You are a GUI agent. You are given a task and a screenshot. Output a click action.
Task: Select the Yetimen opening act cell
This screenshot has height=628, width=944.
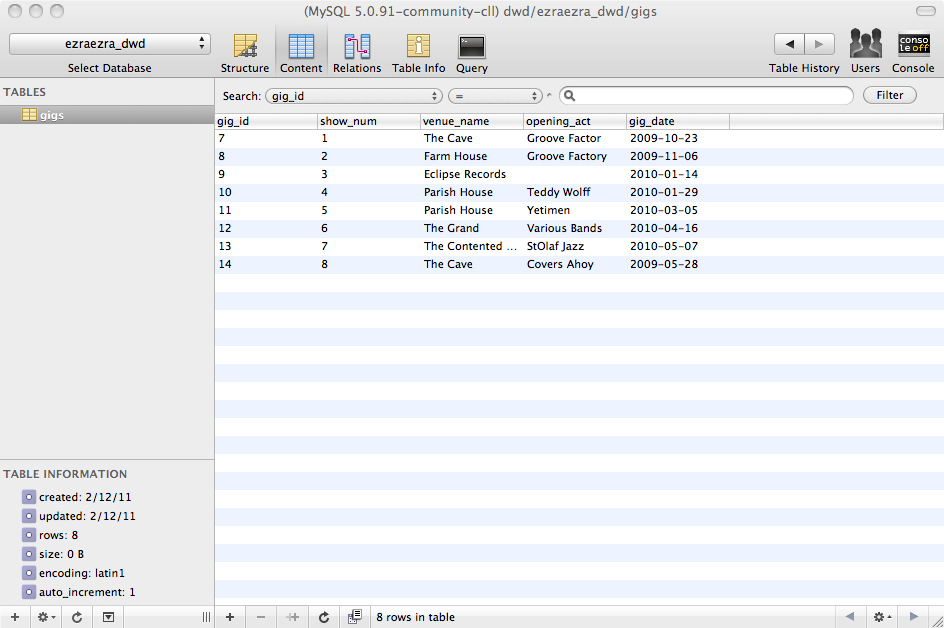575,210
